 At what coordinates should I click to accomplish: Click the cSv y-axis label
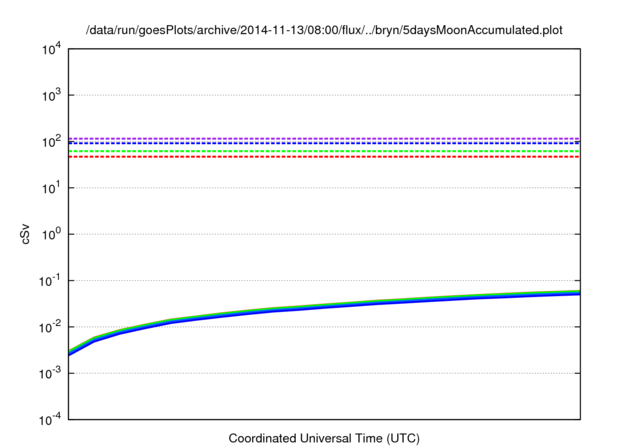click(26, 234)
